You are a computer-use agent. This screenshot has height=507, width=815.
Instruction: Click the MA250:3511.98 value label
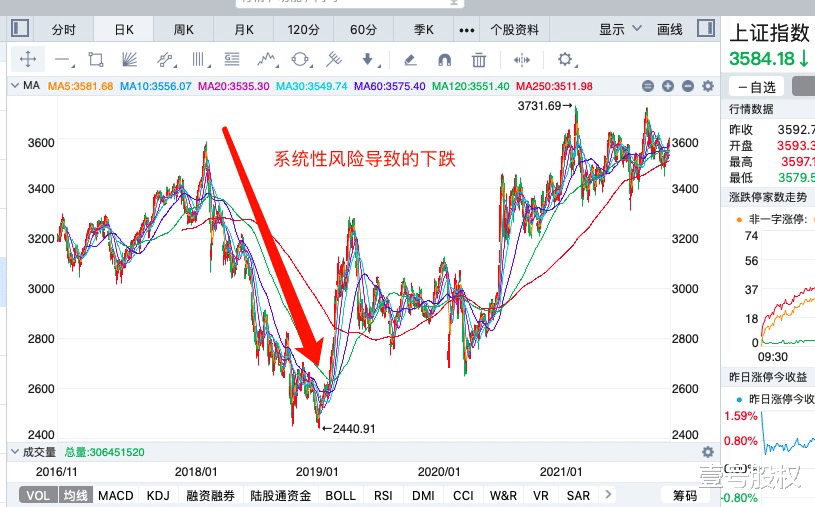(554, 86)
